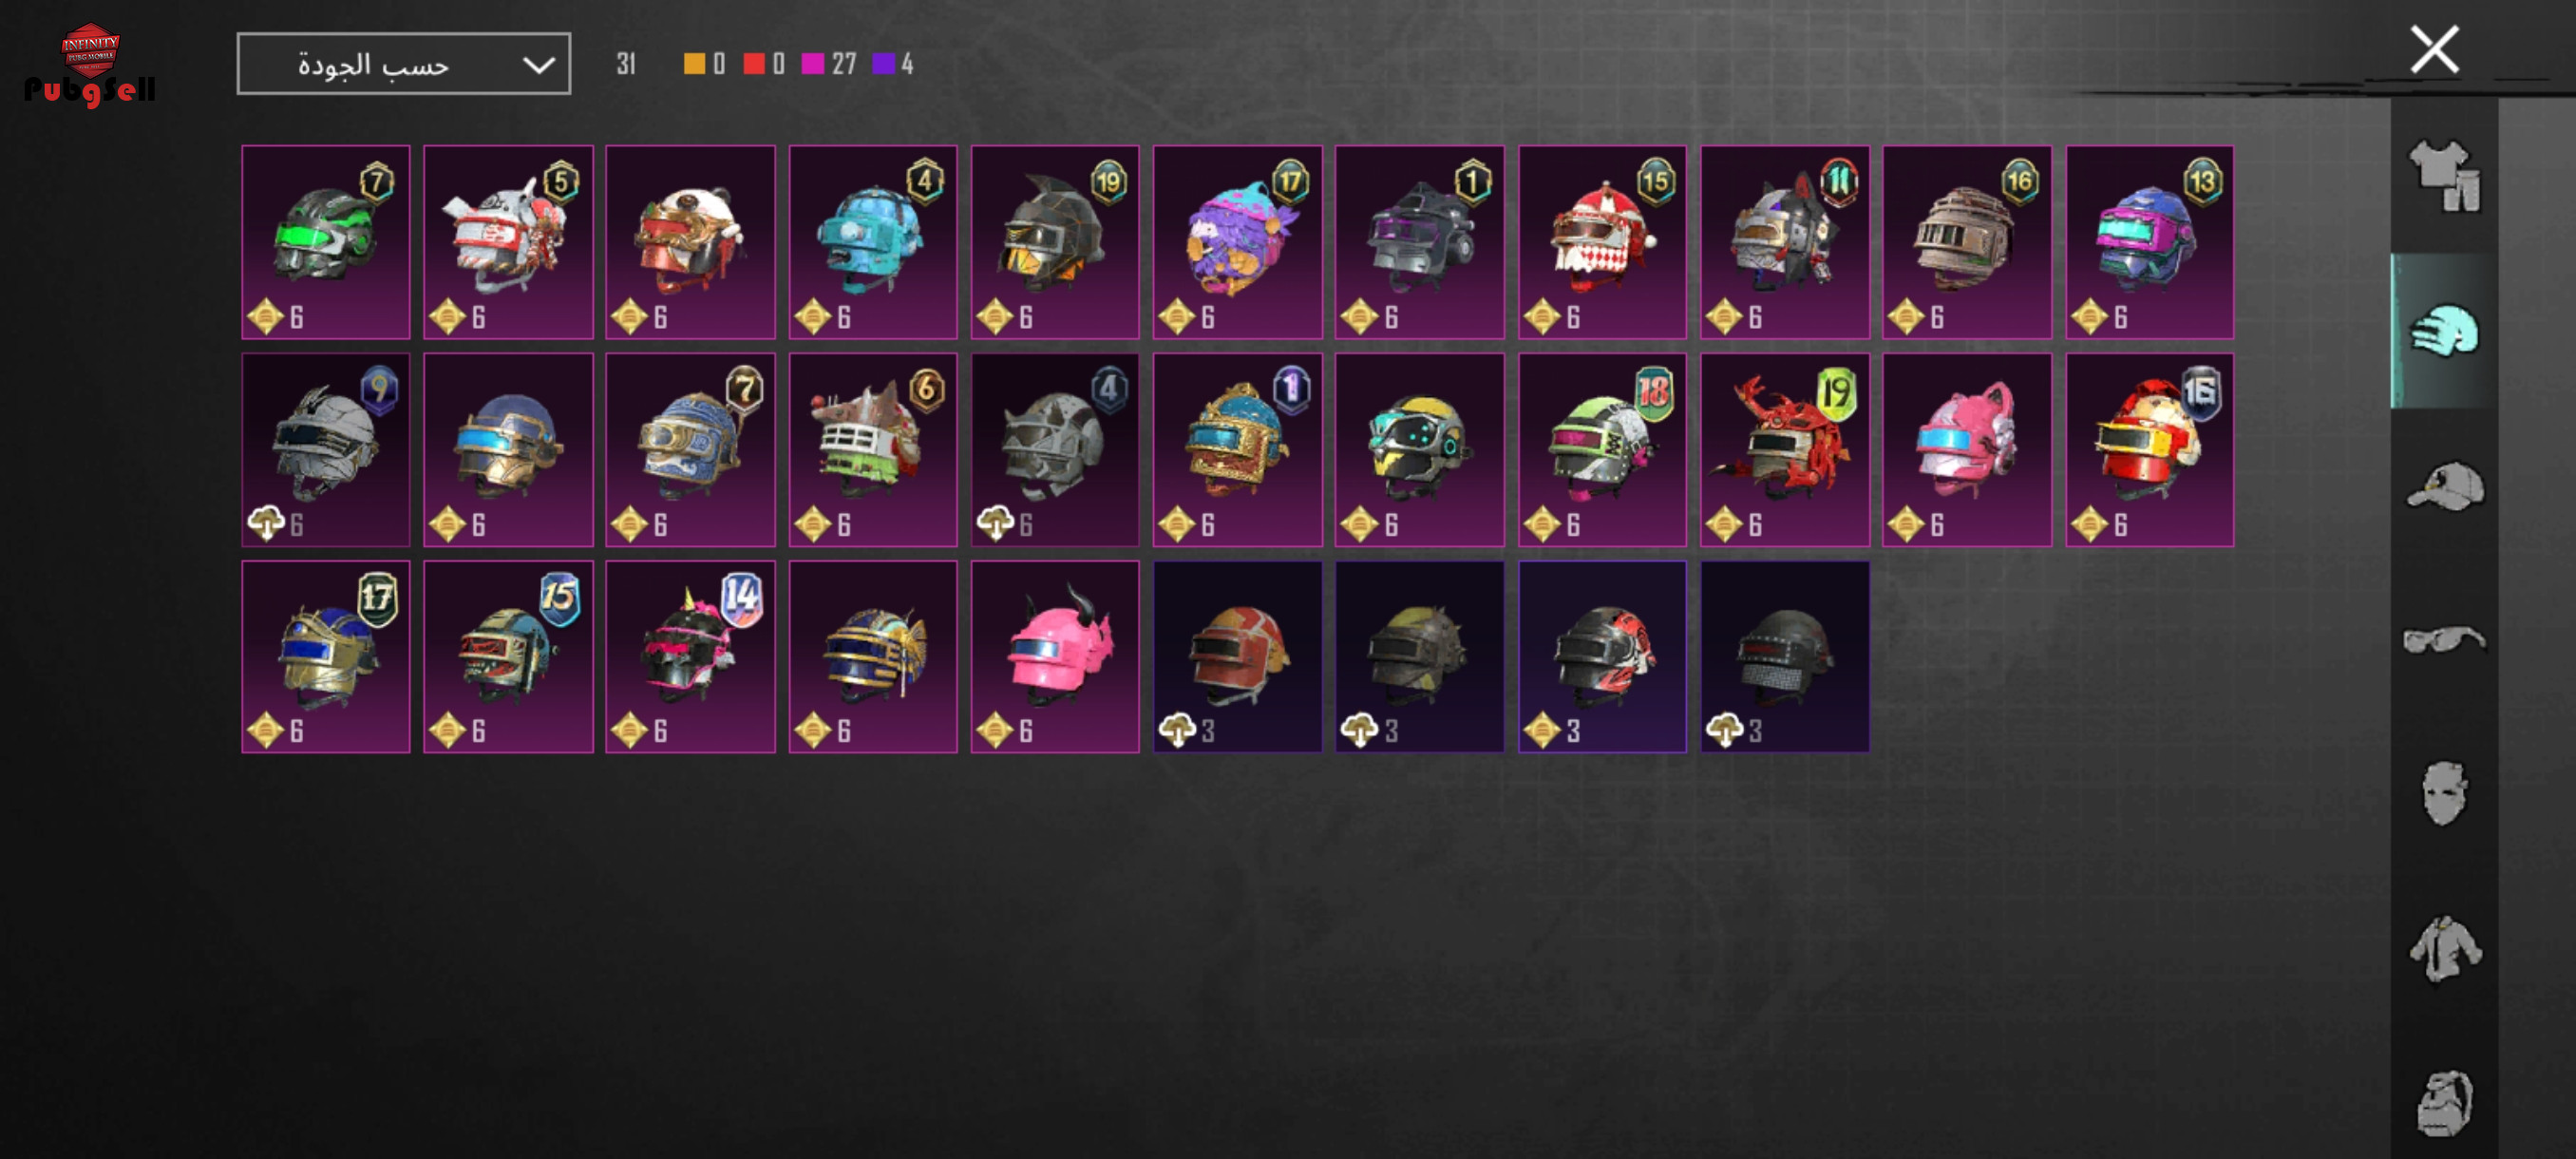Filter by purple quality showing 4
Viewport: 2576px width, 1159px height.
pos(893,64)
